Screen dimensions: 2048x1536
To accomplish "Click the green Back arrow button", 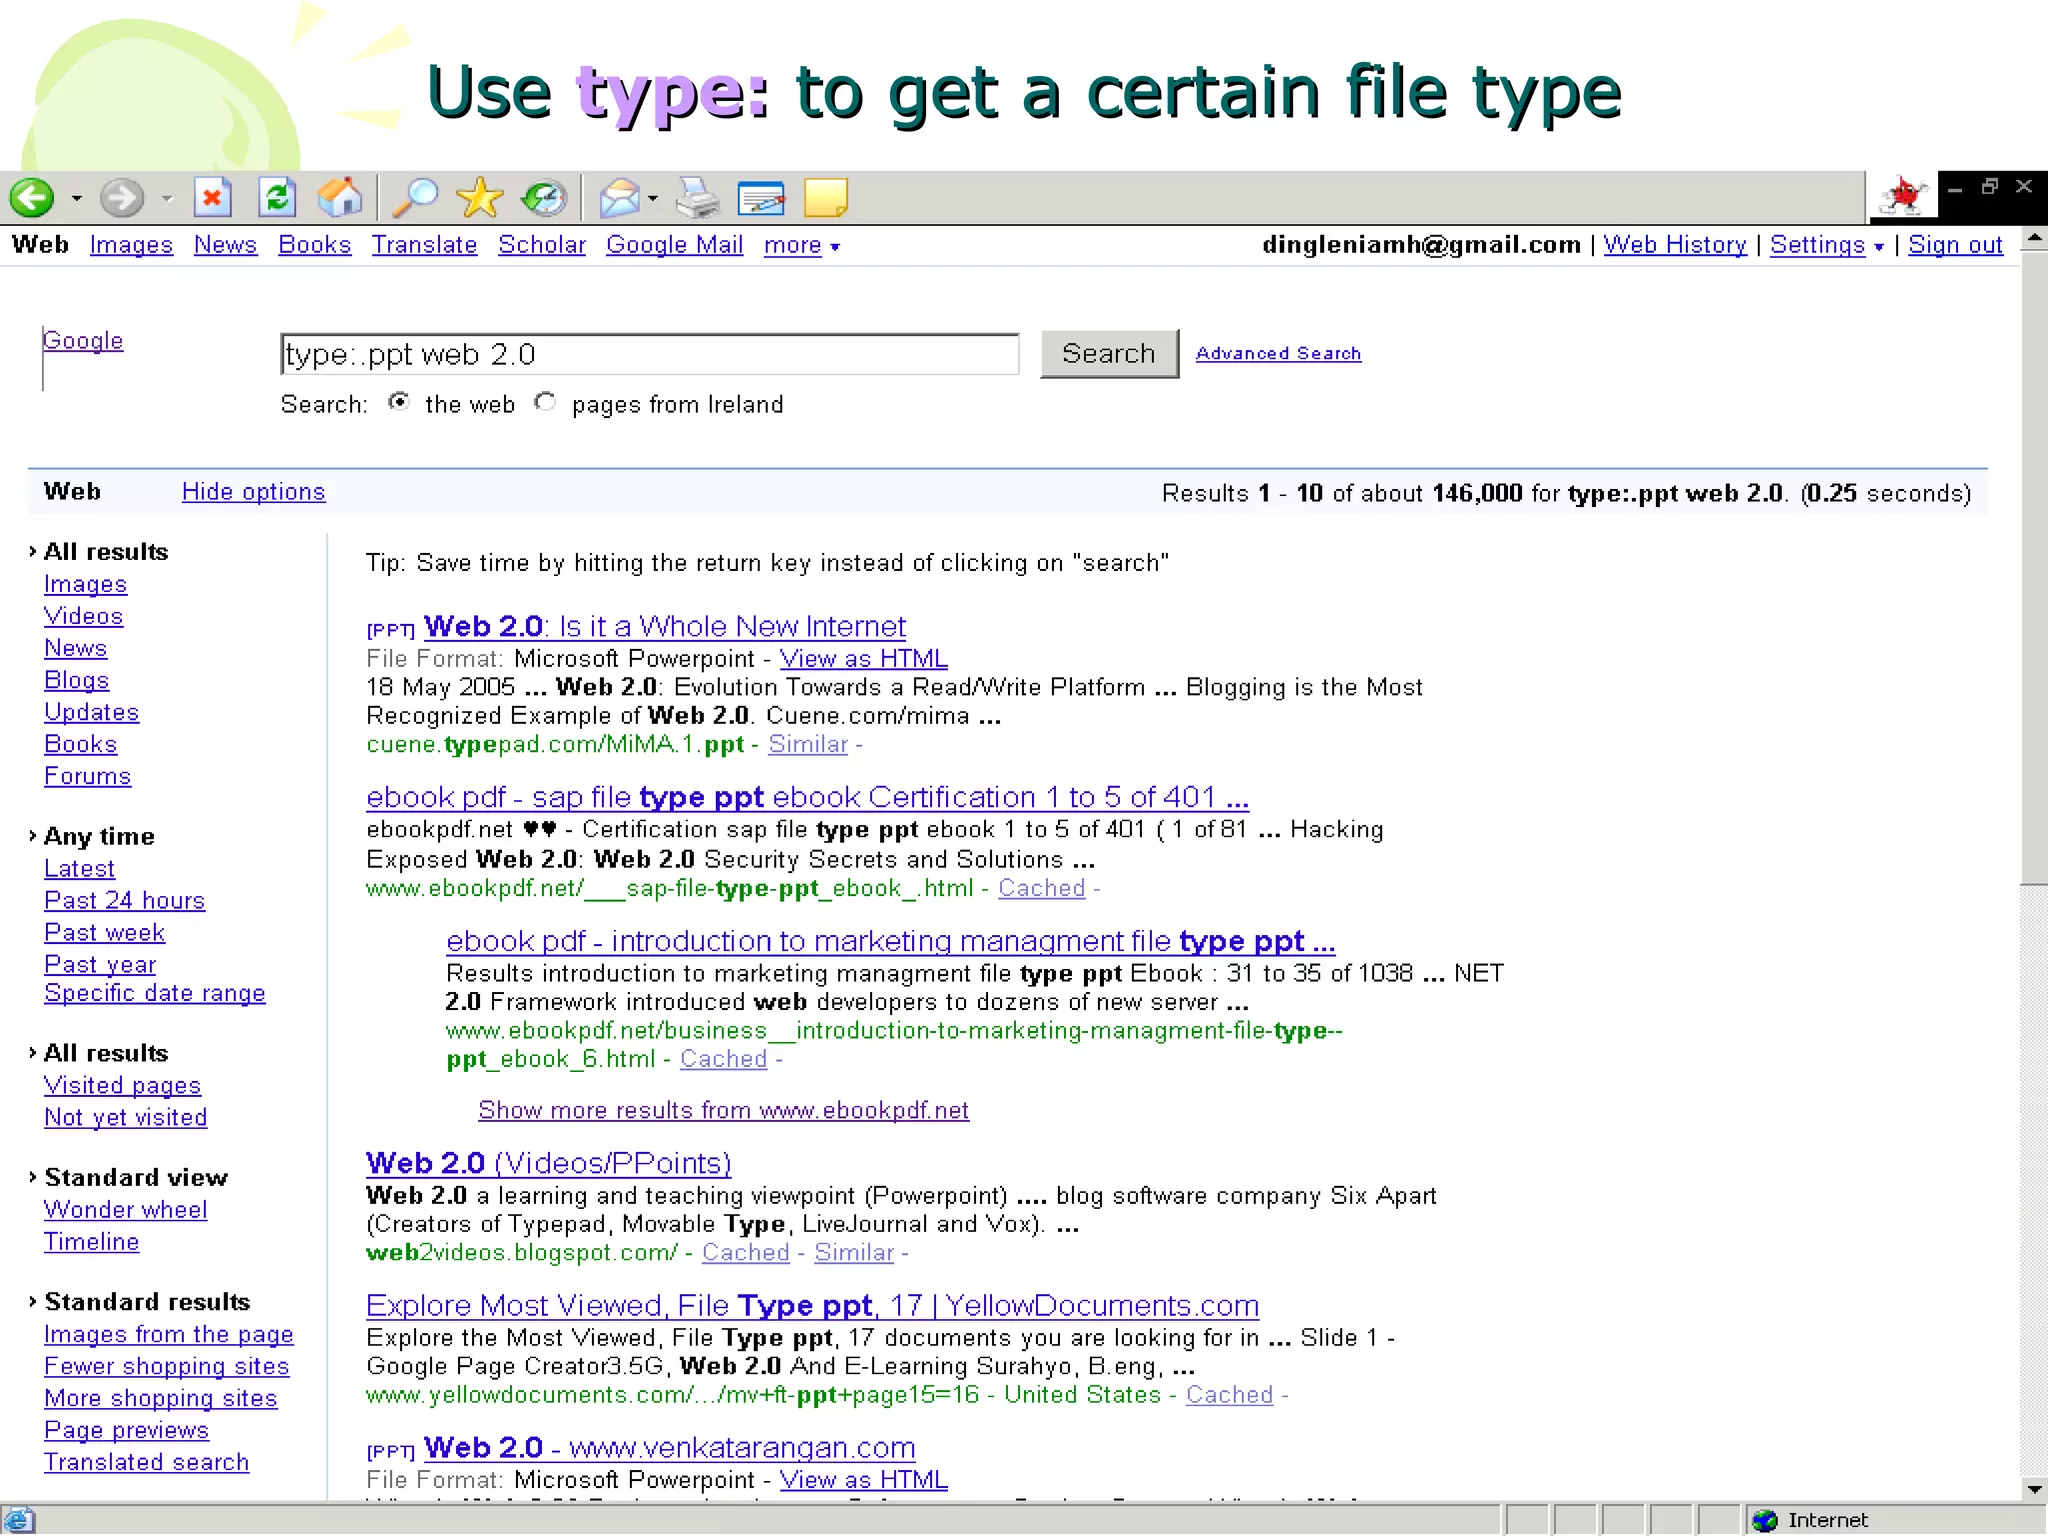I will (x=32, y=198).
